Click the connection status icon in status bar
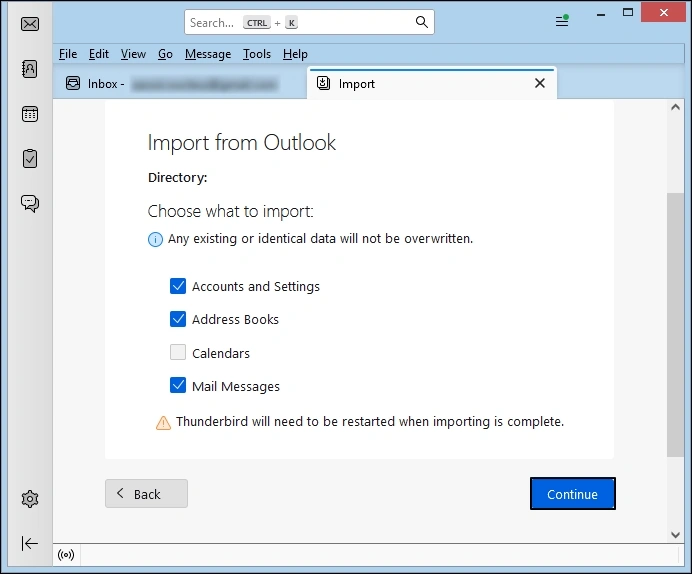The image size is (692, 574). (66, 555)
